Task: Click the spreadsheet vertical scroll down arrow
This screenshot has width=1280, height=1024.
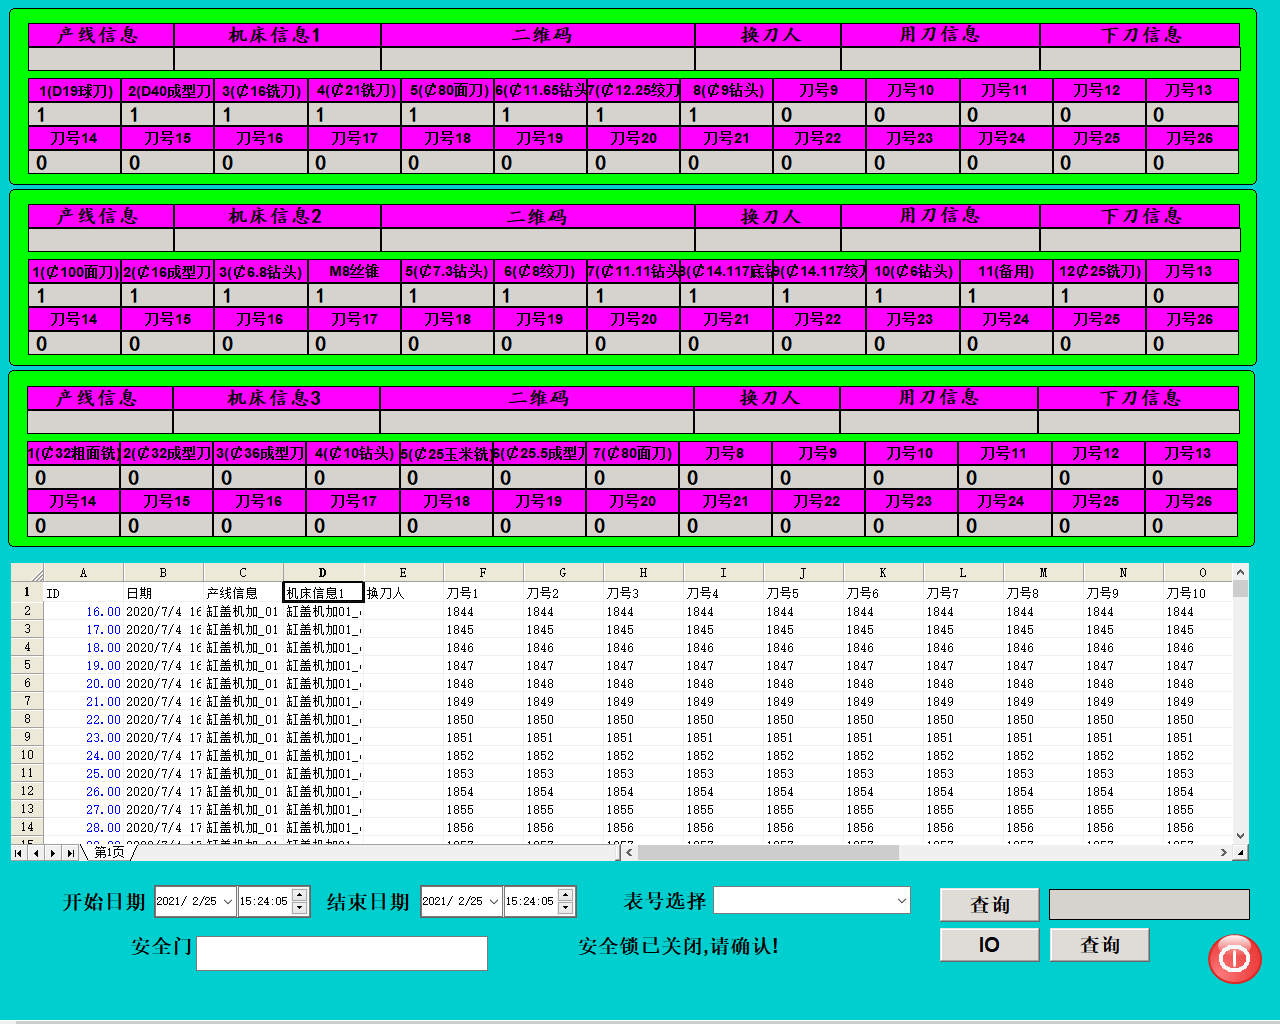Action: 1240,836
